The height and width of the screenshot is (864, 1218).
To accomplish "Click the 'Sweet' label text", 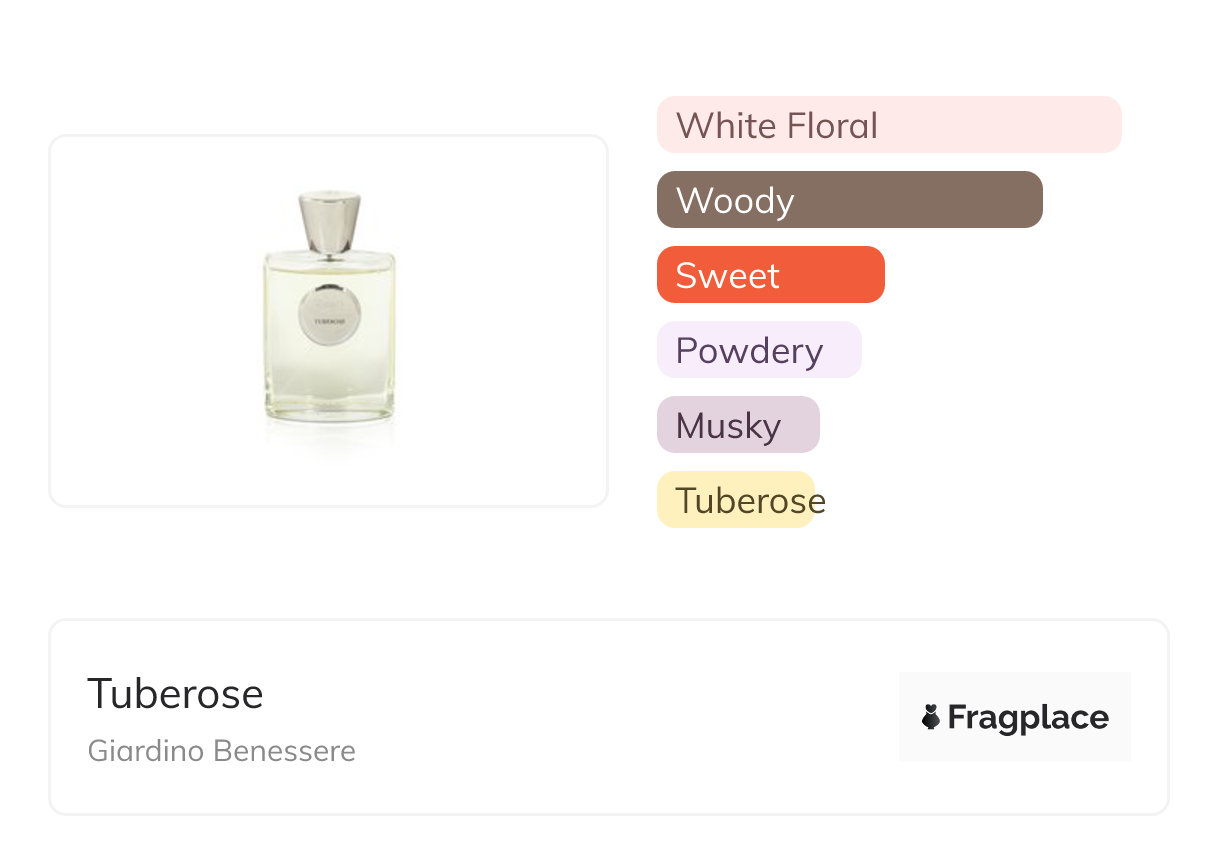I will tap(727, 276).
